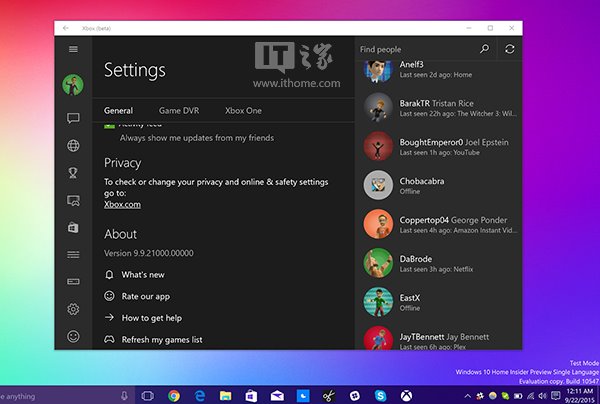Click the controller icon beside Refresh my games list

(x=109, y=339)
